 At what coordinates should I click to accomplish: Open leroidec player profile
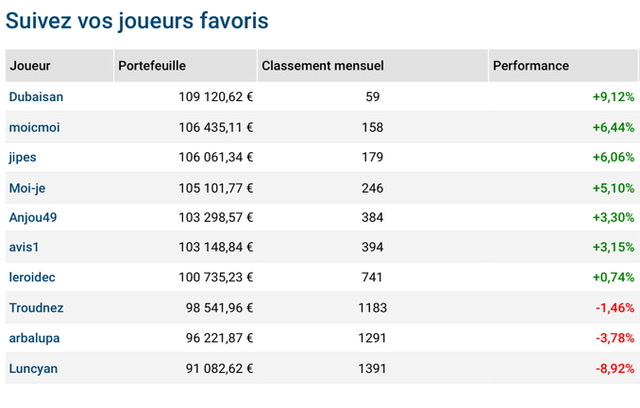click(x=32, y=277)
